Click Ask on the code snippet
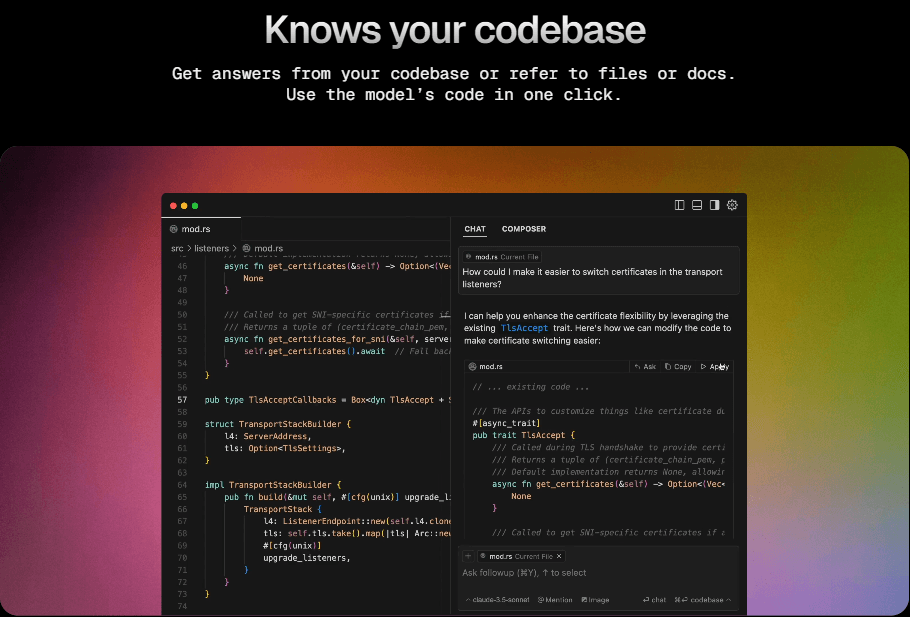 pyautogui.click(x=645, y=367)
